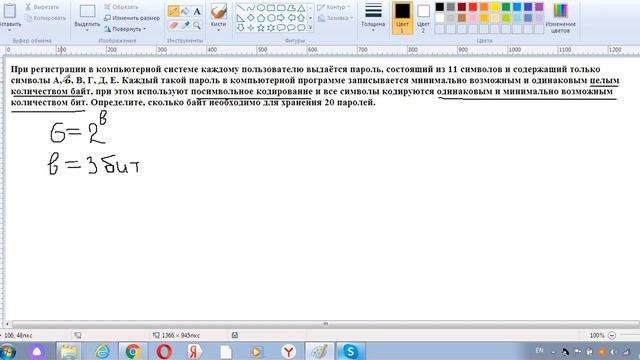Click the EN language indicator in tray

(x=539, y=351)
